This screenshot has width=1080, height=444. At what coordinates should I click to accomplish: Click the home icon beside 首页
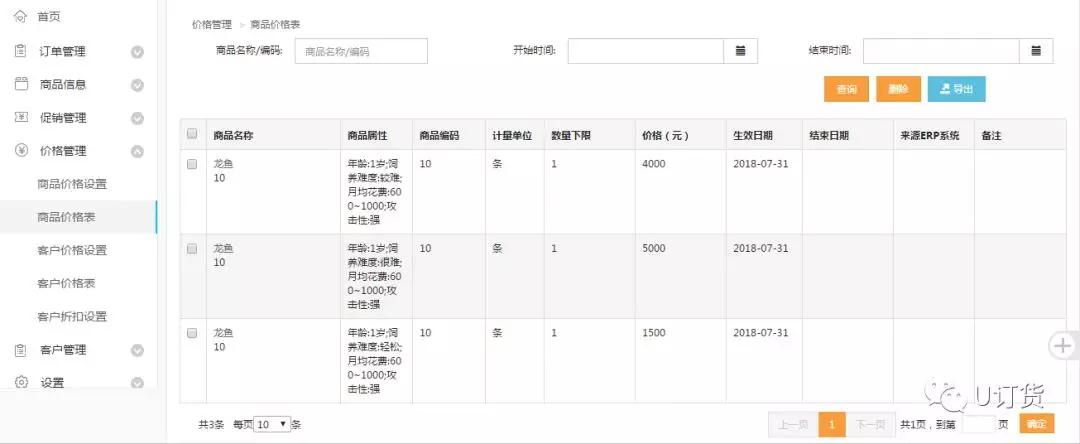coord(21,17)
